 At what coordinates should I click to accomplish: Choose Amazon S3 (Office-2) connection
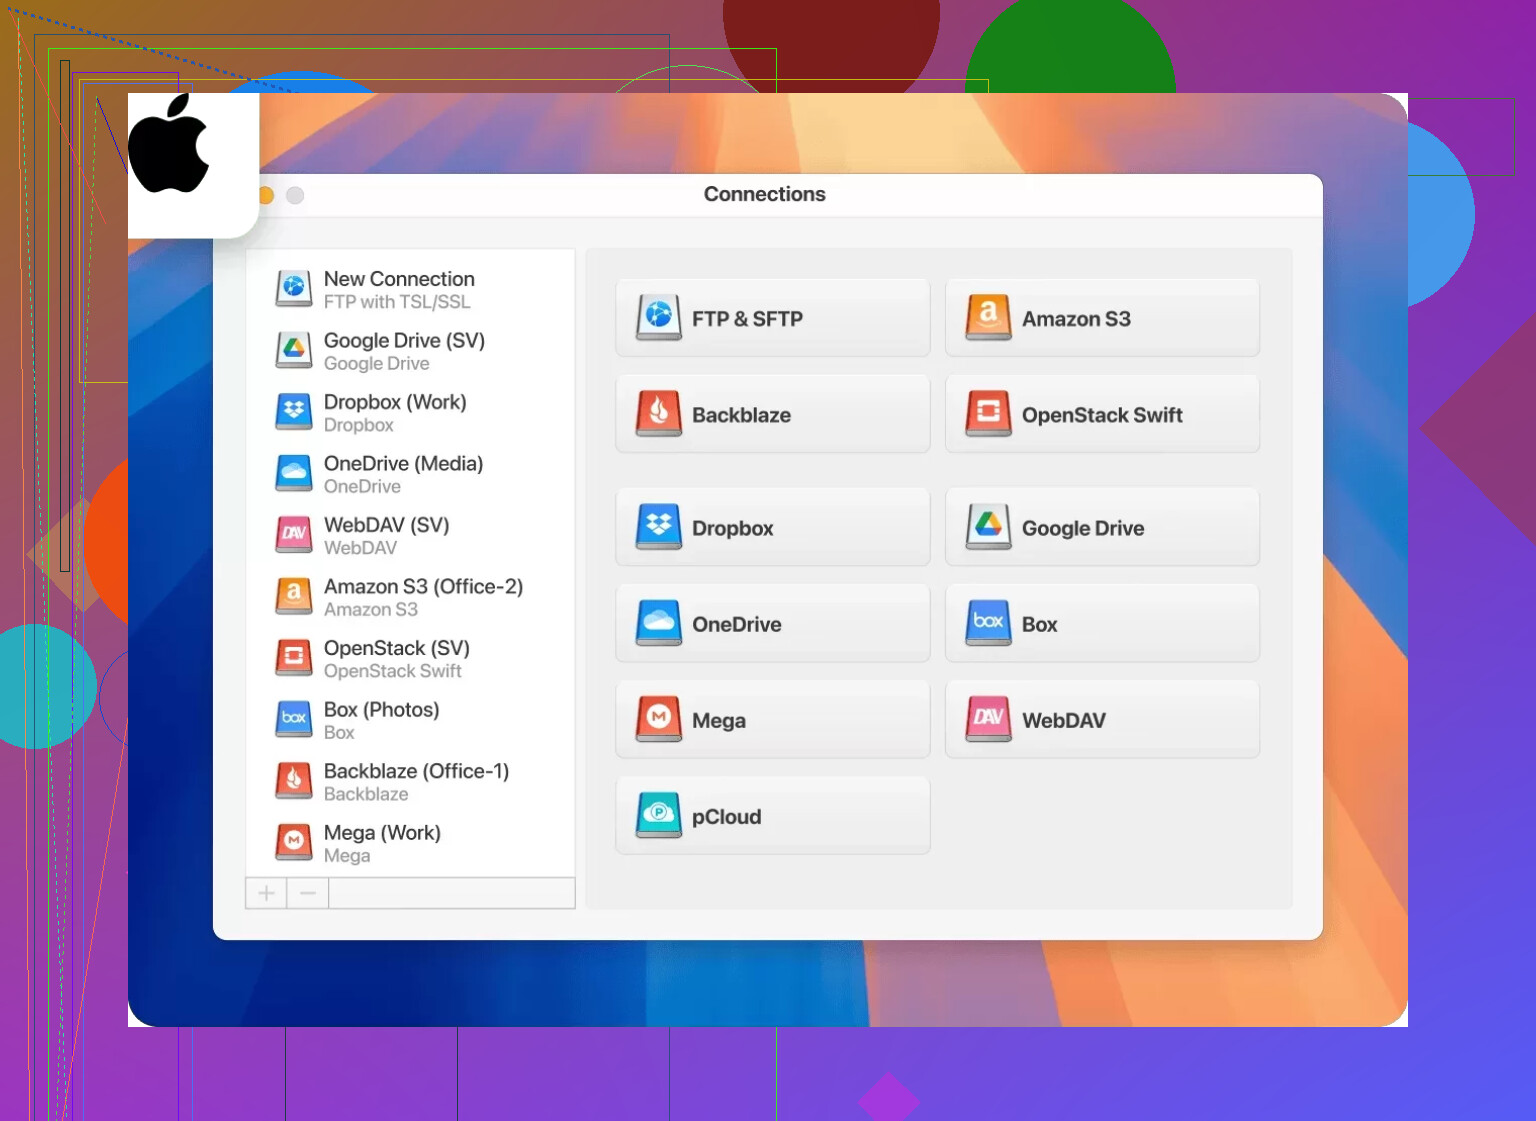point(423,597)
